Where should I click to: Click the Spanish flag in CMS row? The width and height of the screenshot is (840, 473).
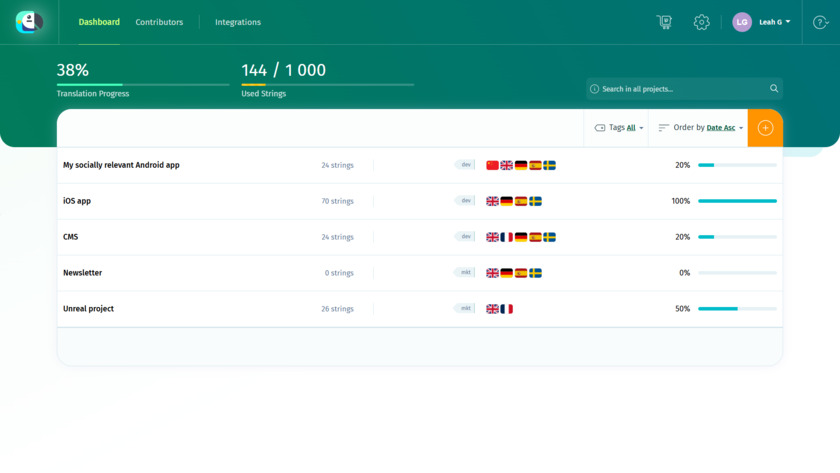click(x=535, y=237)
